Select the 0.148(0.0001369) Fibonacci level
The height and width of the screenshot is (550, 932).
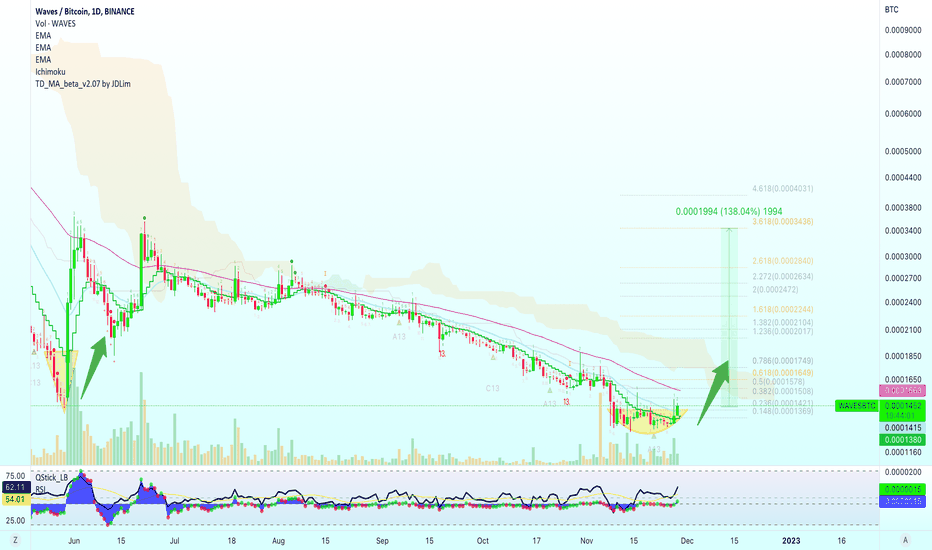click(x=782, y=411)
